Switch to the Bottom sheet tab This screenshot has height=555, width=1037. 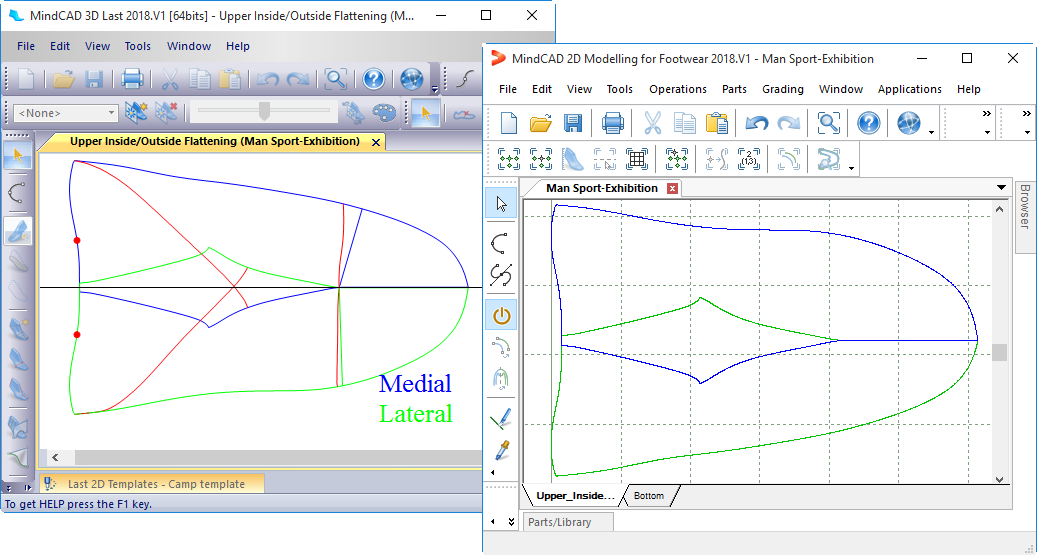(648, 495)
